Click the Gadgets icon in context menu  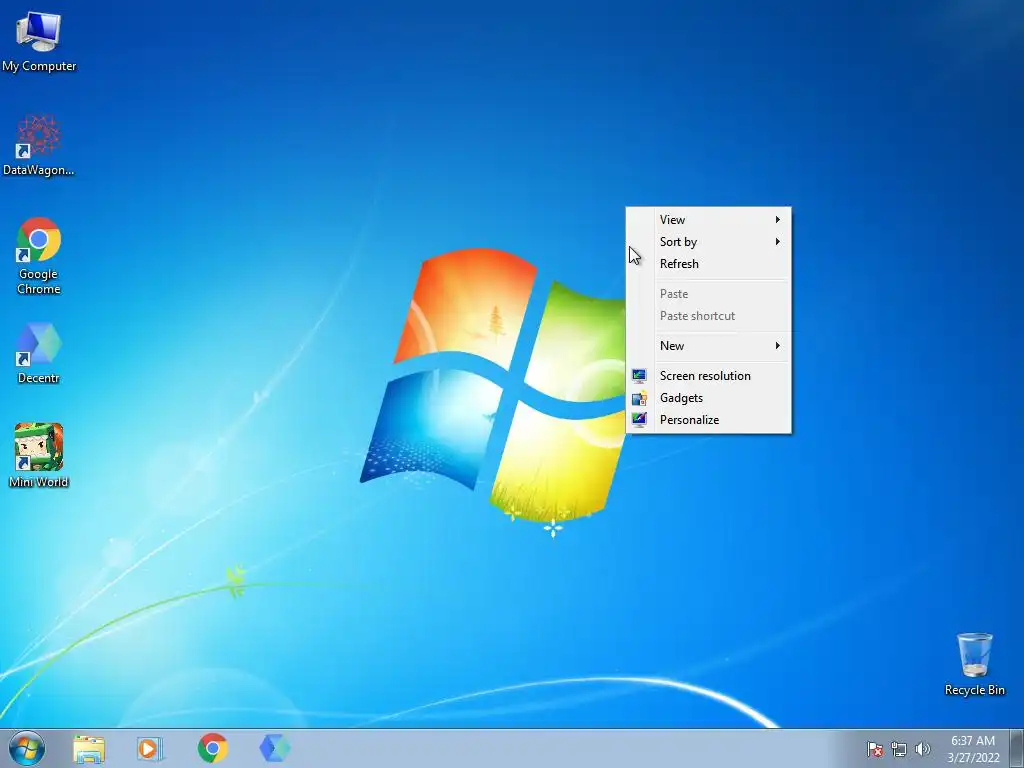[x=639, y=398]
